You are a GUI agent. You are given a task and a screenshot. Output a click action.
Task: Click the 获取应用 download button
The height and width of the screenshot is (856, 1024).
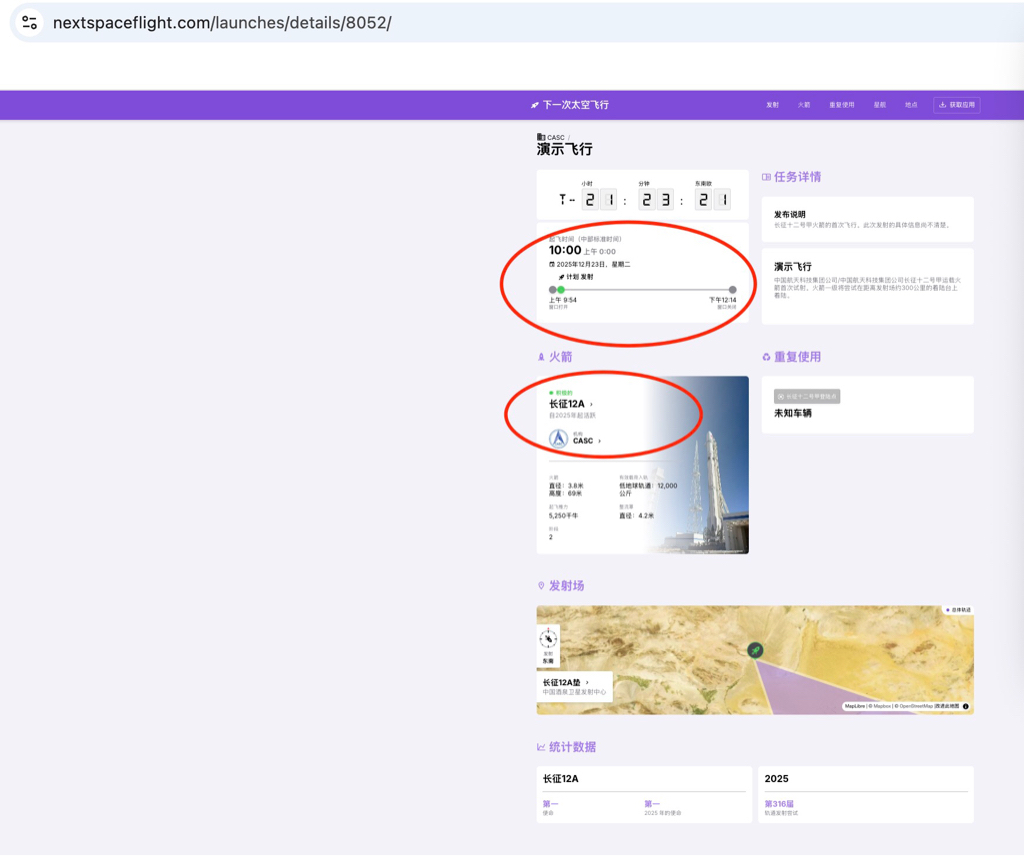tap(957, 104)
